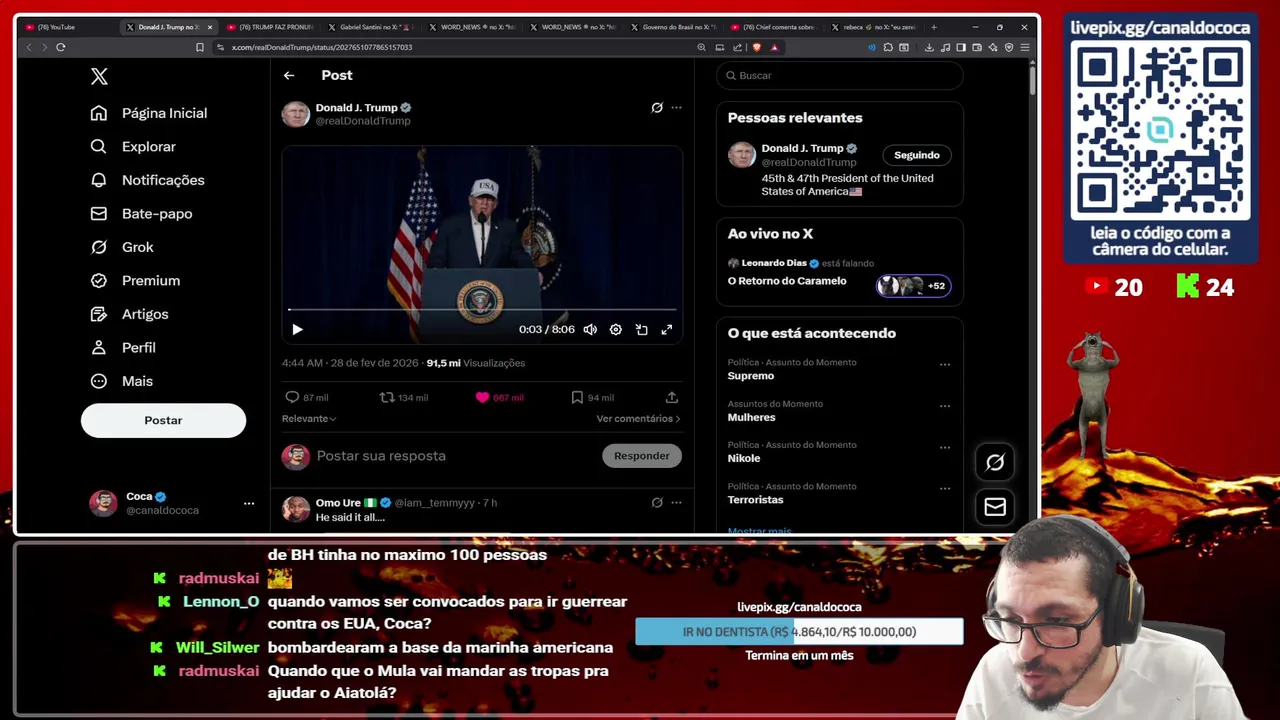Open a new browser tab

[934, 27]
